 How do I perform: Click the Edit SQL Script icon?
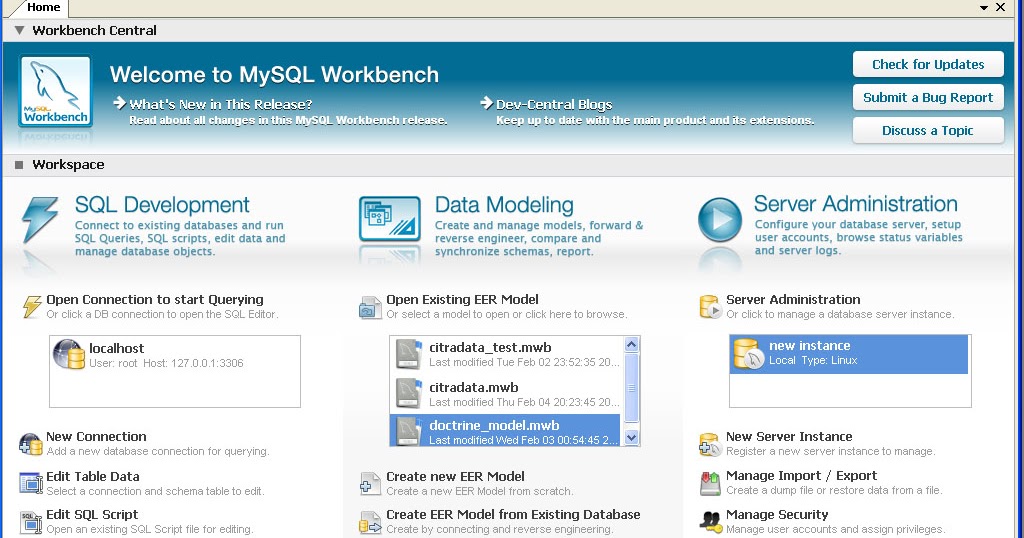(31, 522)
